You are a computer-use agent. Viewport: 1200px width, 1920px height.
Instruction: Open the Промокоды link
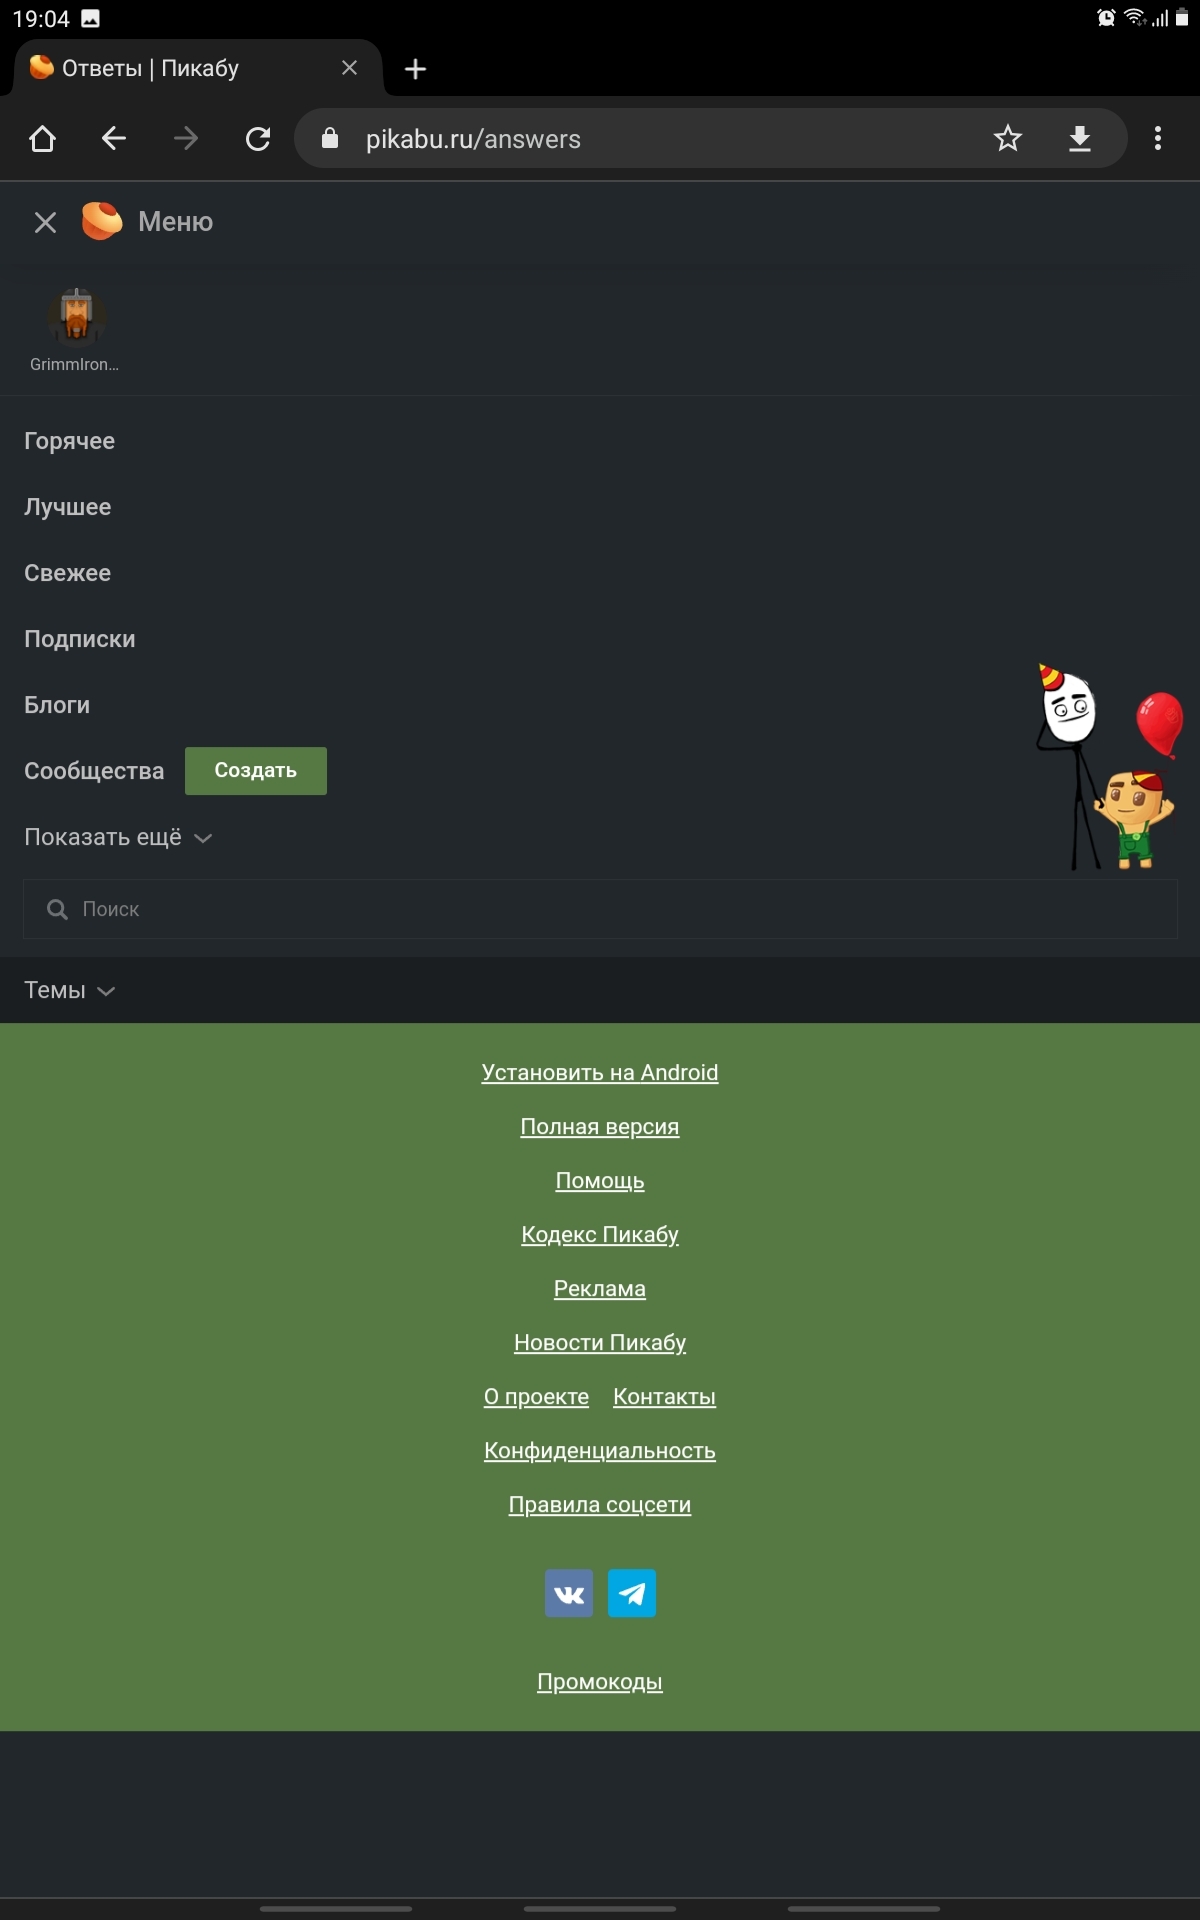click(600, 1681)
